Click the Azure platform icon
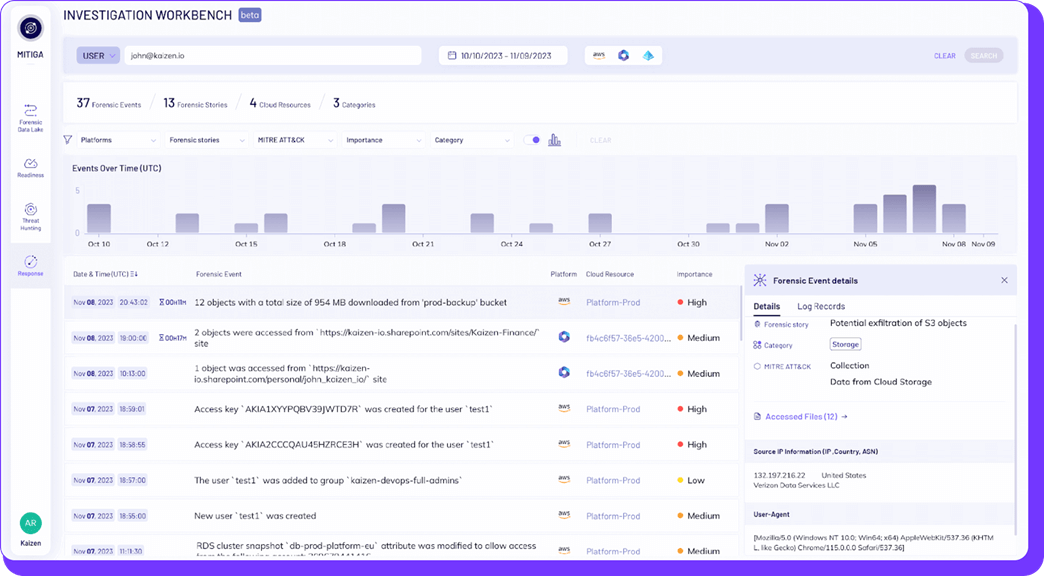This screenshot has height=576, width=1044. pyautogui.click(x=647, y=55)
